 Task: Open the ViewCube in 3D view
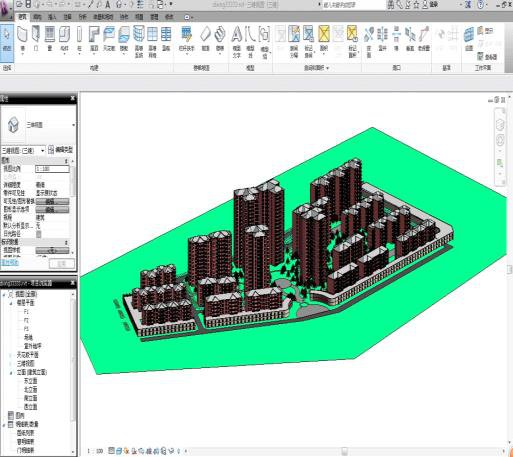(x=500, y=125)
